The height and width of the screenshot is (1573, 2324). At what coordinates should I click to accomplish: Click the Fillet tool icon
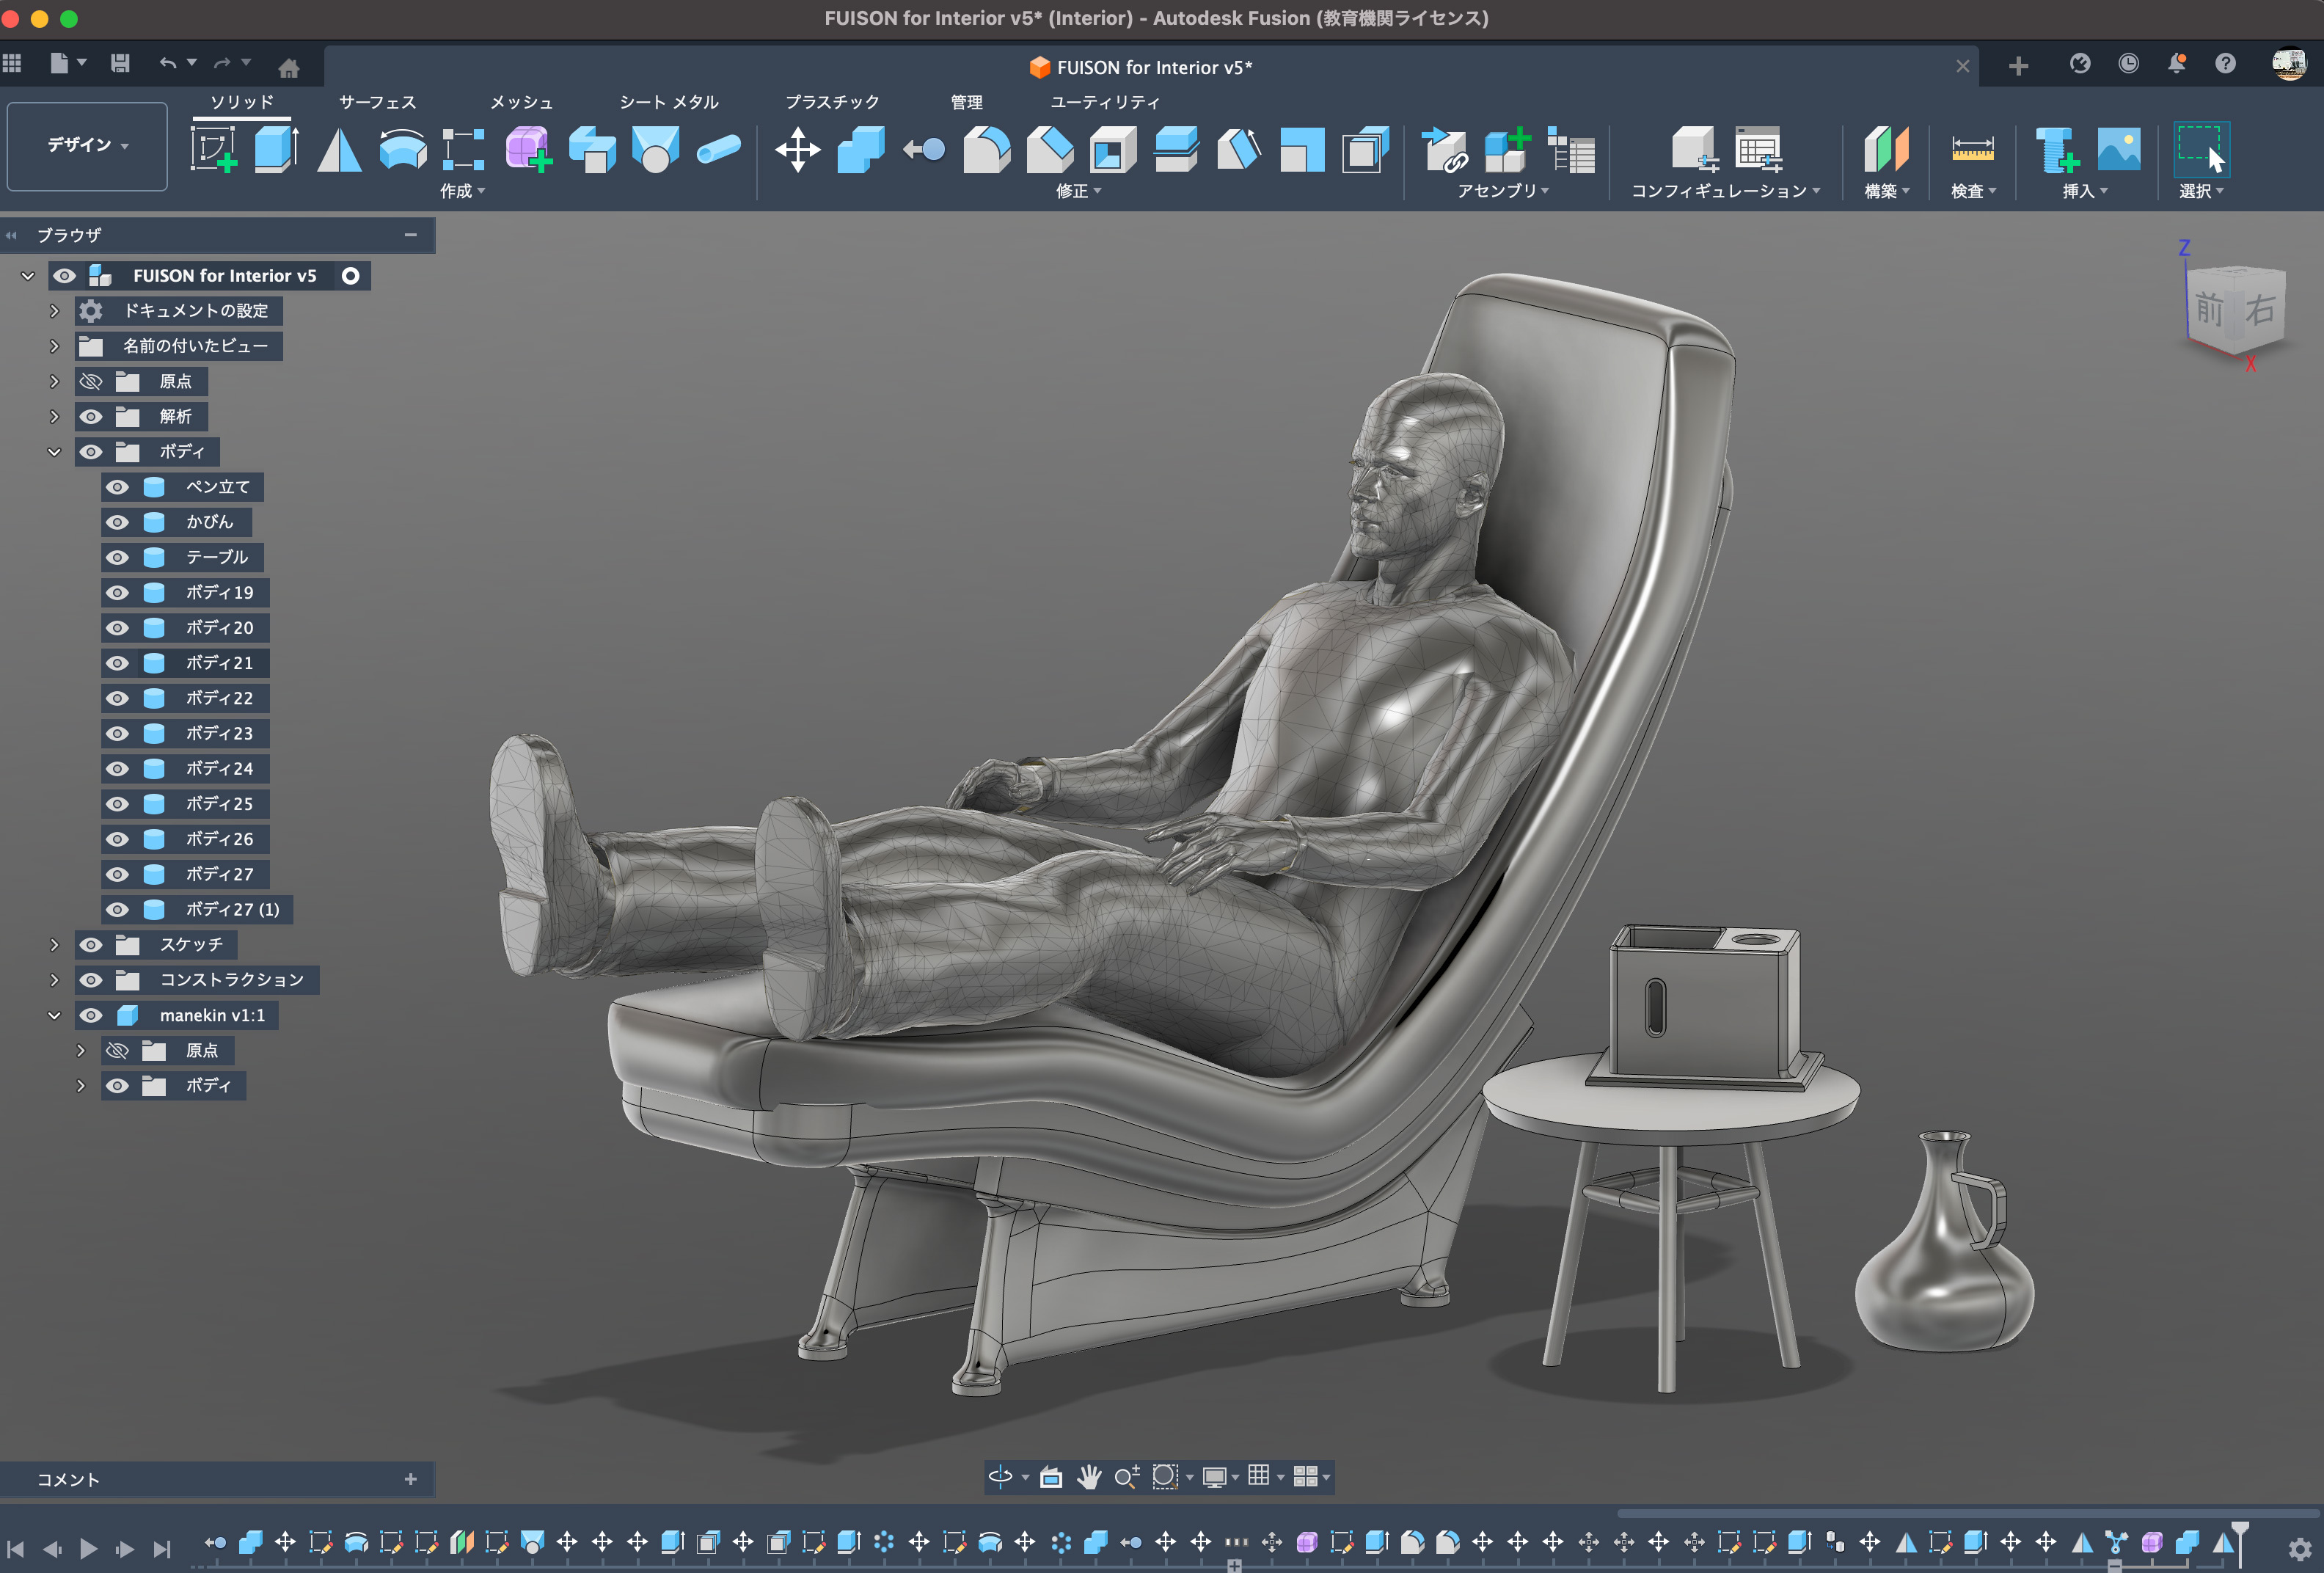pyautogui.click(x=986, y=150)
